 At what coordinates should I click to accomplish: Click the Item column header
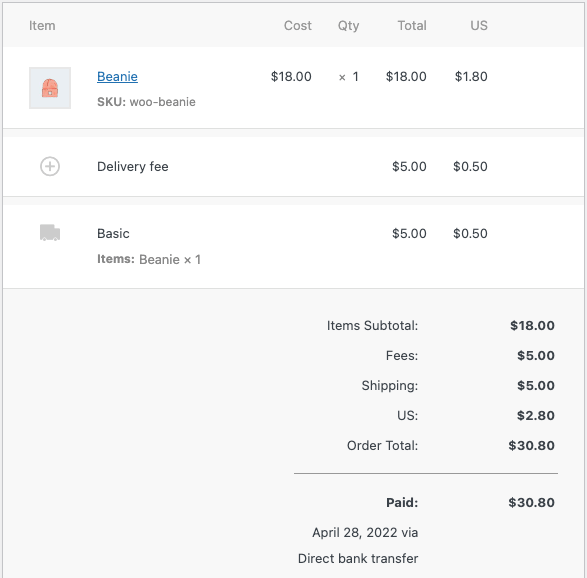(x=42, y=25)
